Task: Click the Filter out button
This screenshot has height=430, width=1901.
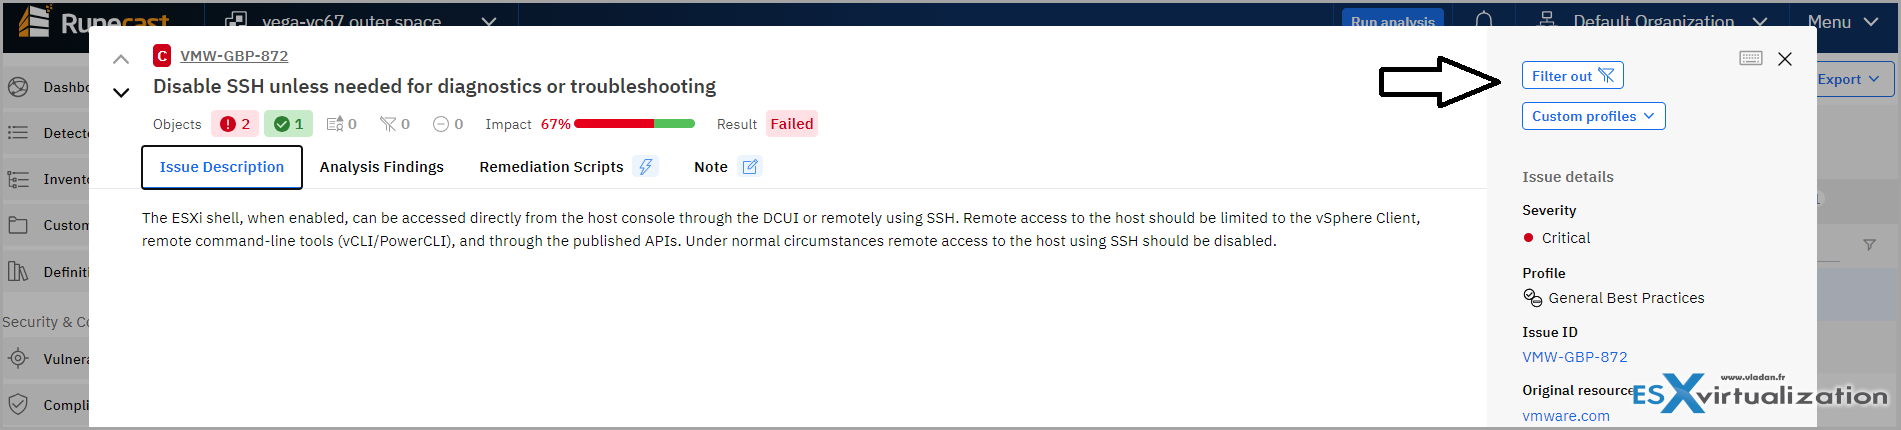Action: pyautogui.click(x=1572, y=76)
